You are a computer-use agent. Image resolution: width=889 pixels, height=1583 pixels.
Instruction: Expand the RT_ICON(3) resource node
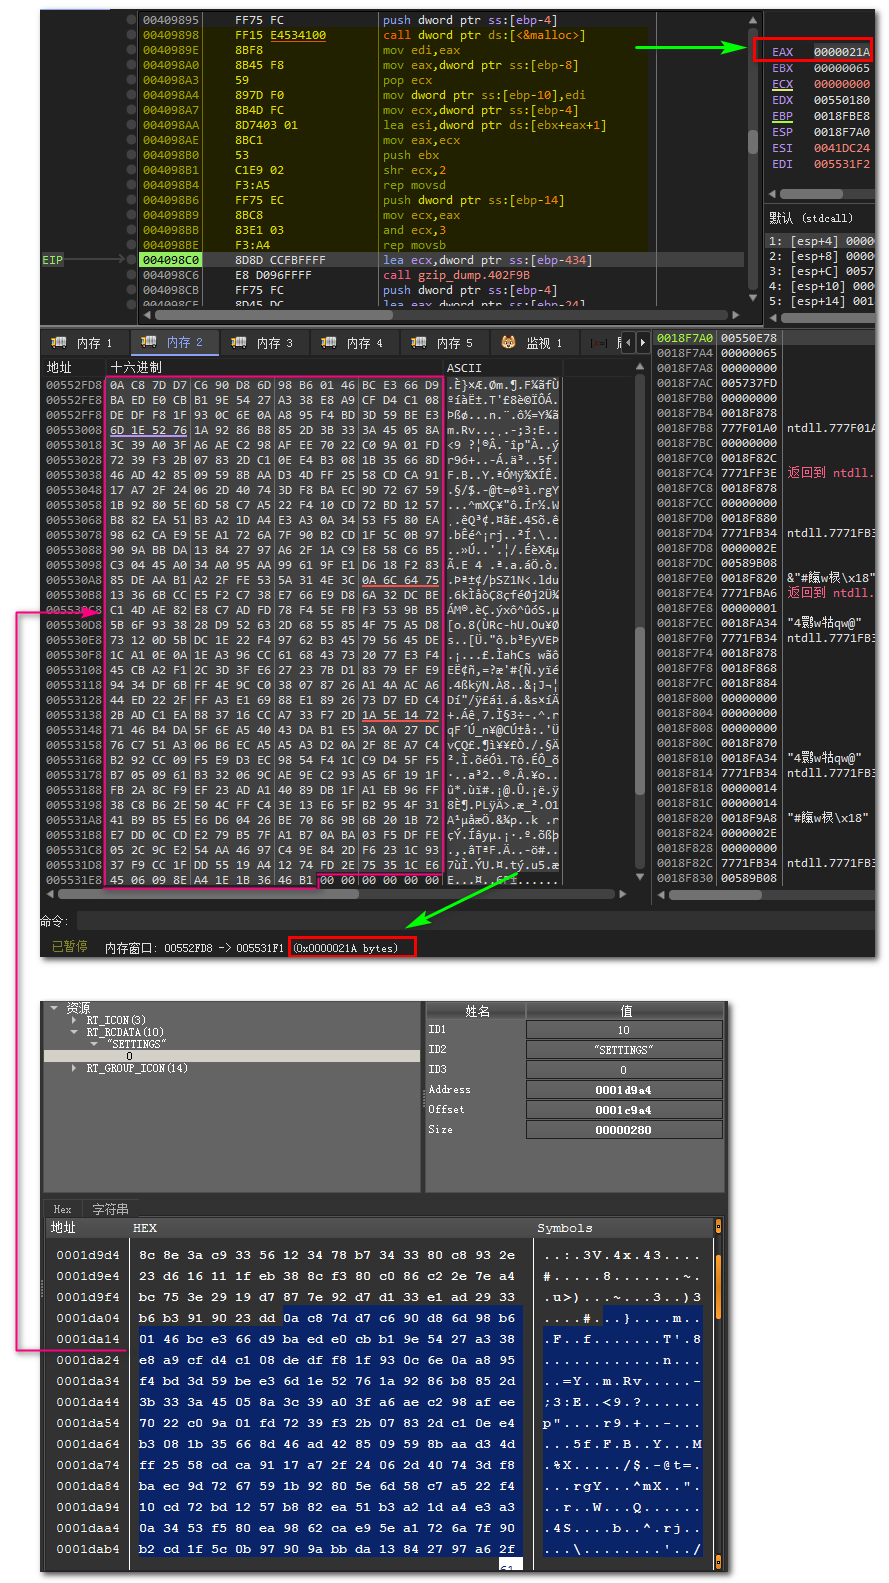(x=74, y=1020)
